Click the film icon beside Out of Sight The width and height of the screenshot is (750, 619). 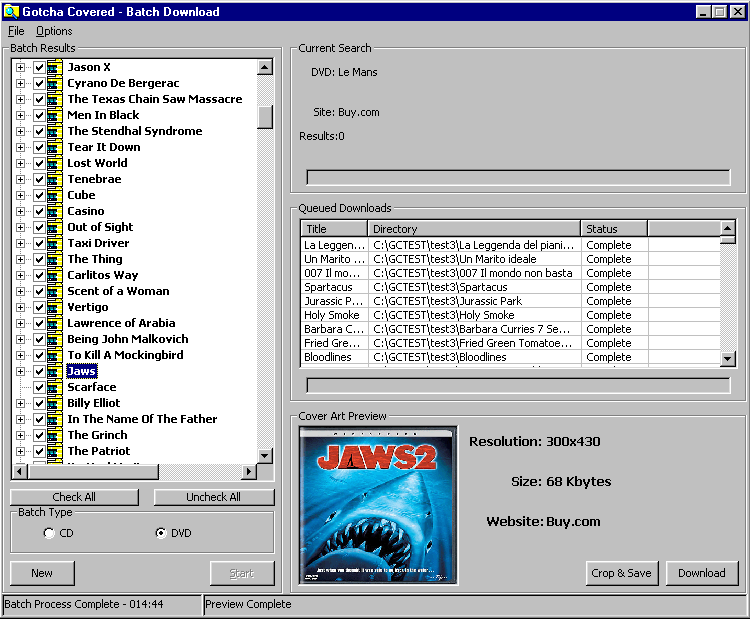tap(55, 227)
